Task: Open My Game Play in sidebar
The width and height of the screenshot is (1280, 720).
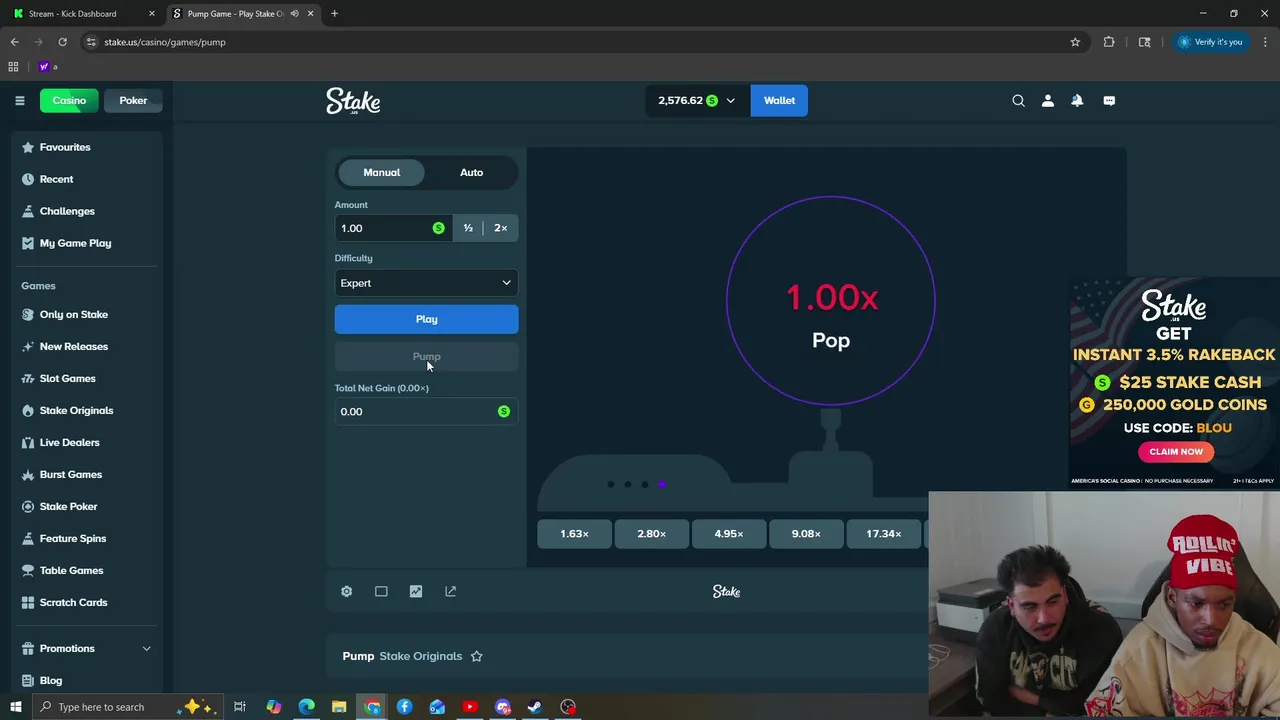Action: tap(75, 243)
